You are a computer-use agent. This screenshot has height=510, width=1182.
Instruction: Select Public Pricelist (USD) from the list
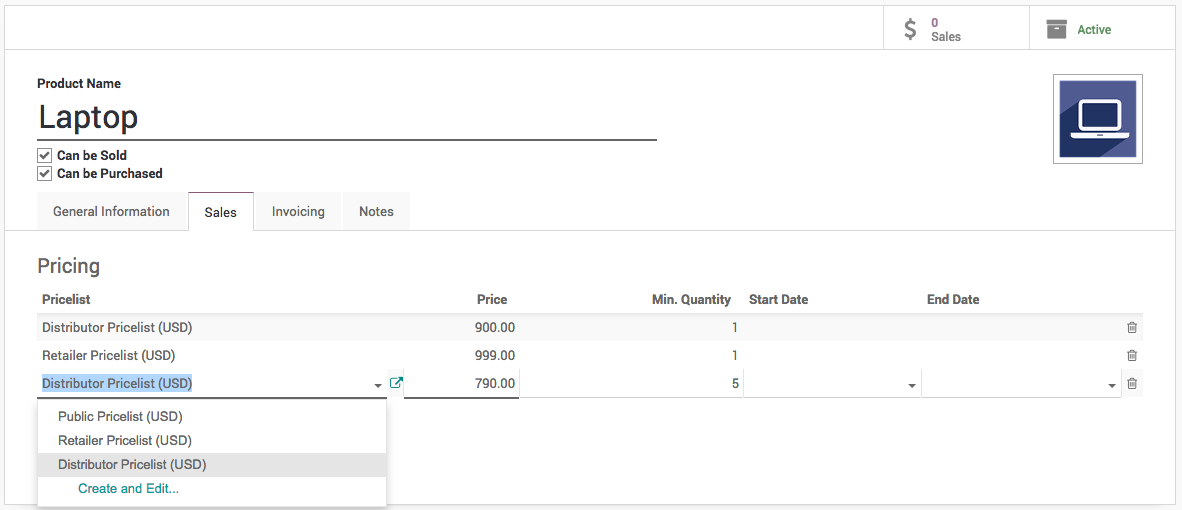pyautogui.click(x=120, y=416)
